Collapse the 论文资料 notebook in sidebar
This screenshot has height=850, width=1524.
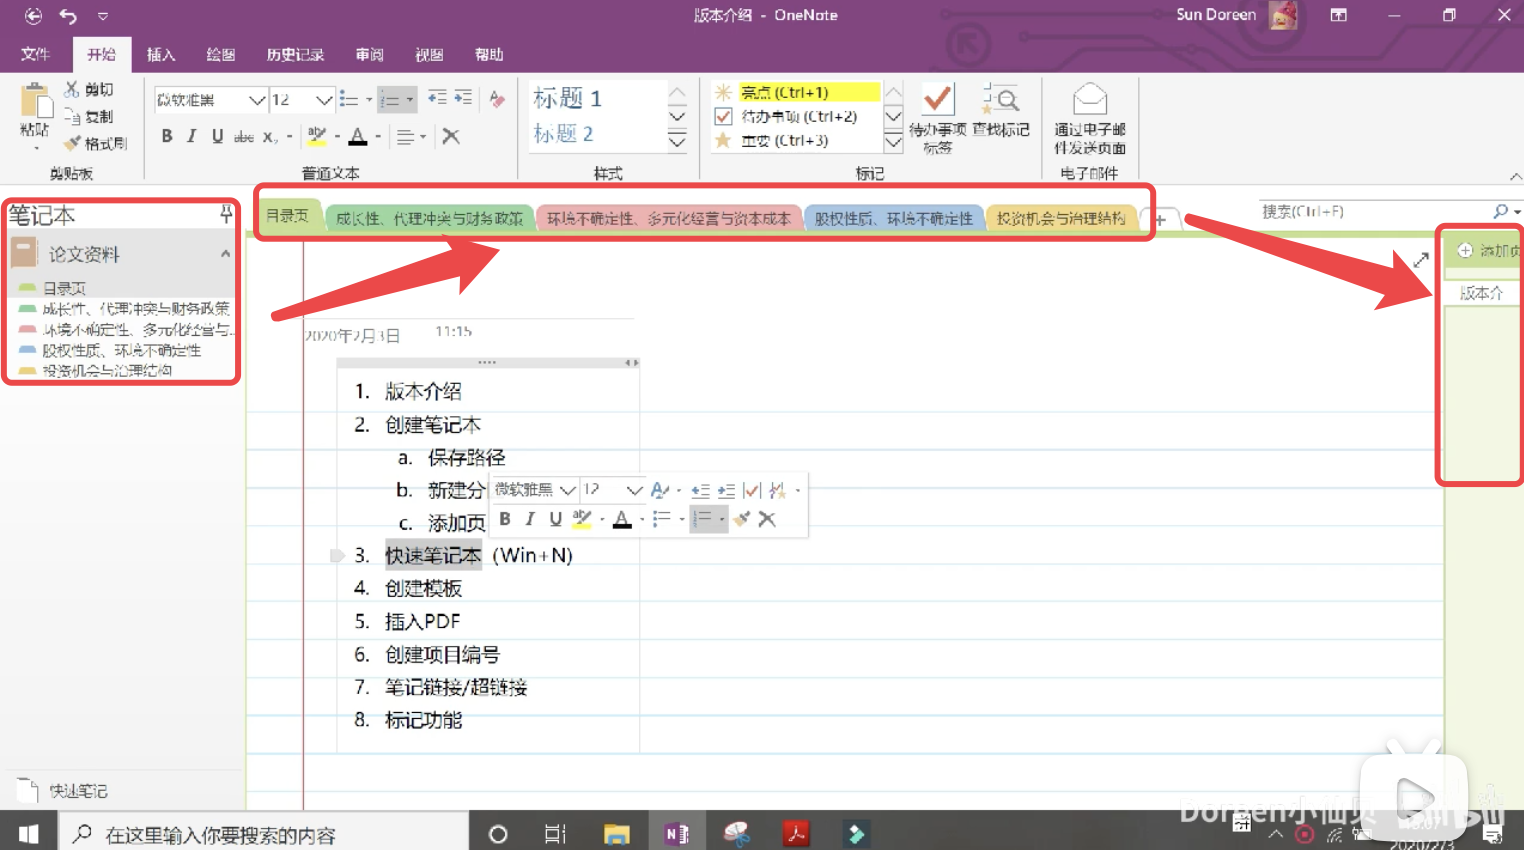point(226,254)
